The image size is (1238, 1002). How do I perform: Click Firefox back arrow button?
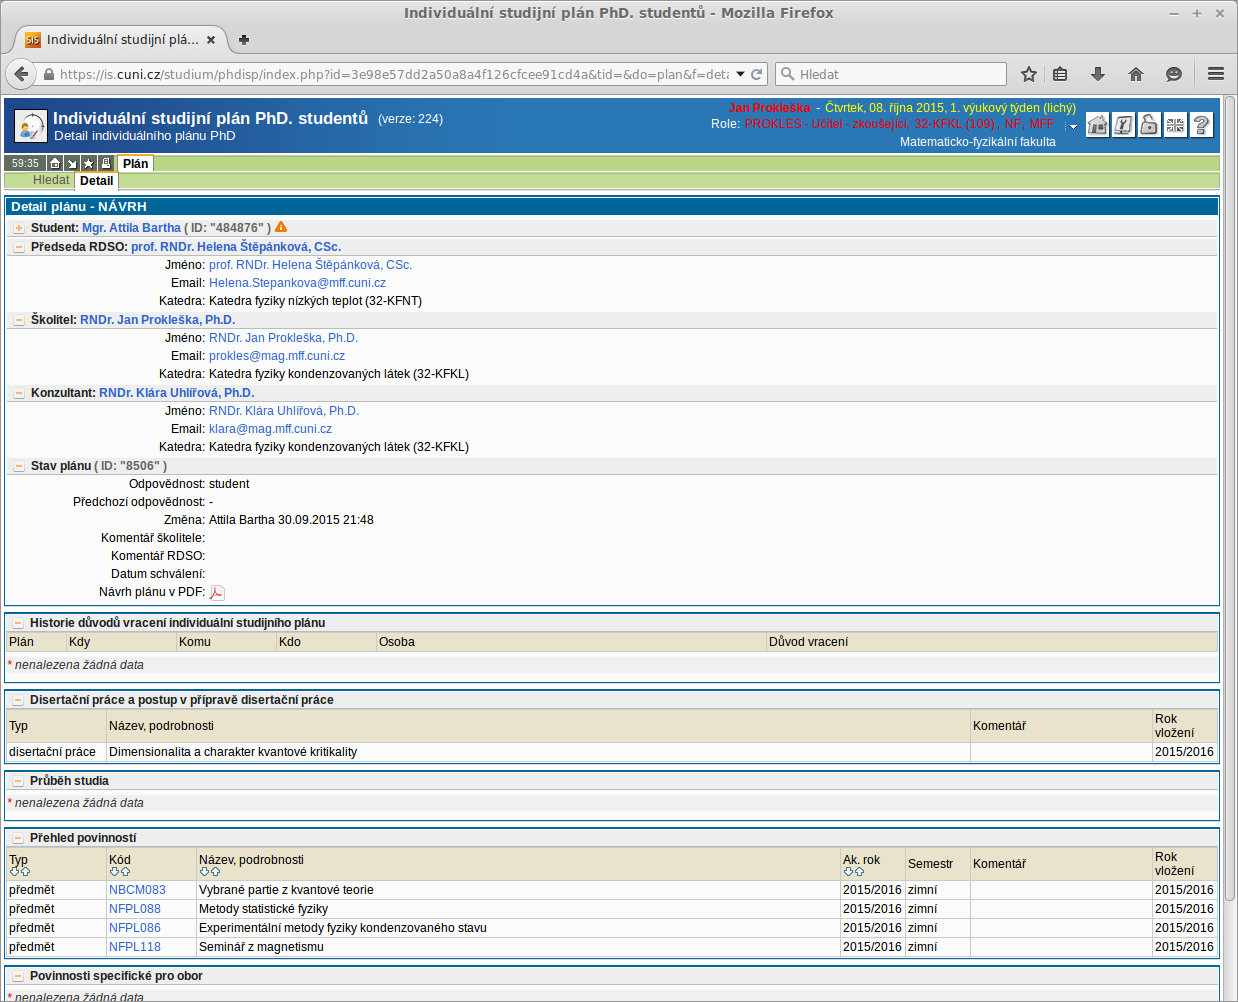click(21, 74)
